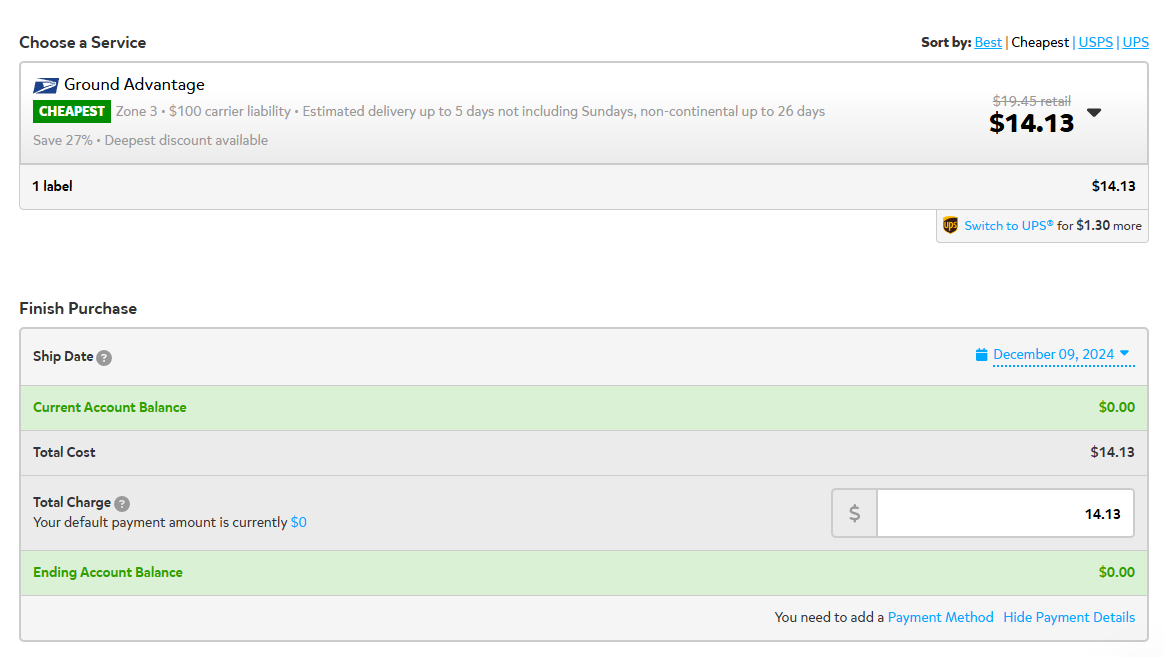
Task: Hide Payment Details
Action: click(1069, 617)
